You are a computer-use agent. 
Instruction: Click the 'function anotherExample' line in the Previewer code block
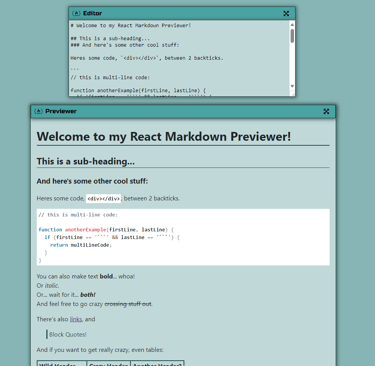click(106, 230)
